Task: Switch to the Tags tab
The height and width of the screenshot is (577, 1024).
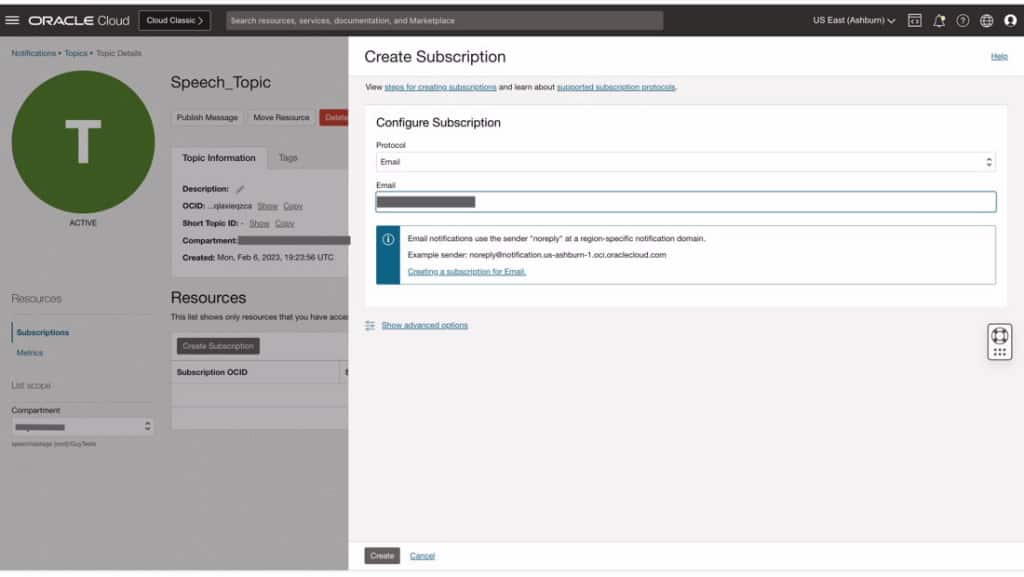Action: 289,157
